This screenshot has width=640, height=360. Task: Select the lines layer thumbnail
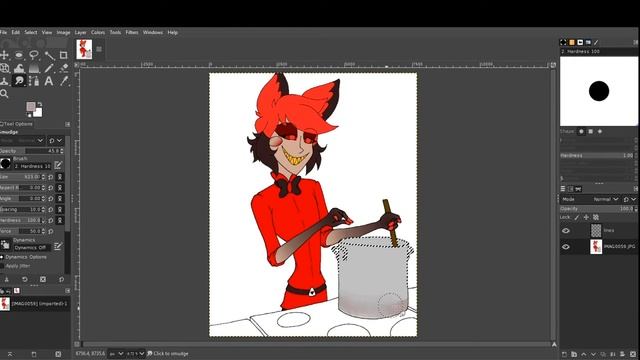[x=596, y=231]
